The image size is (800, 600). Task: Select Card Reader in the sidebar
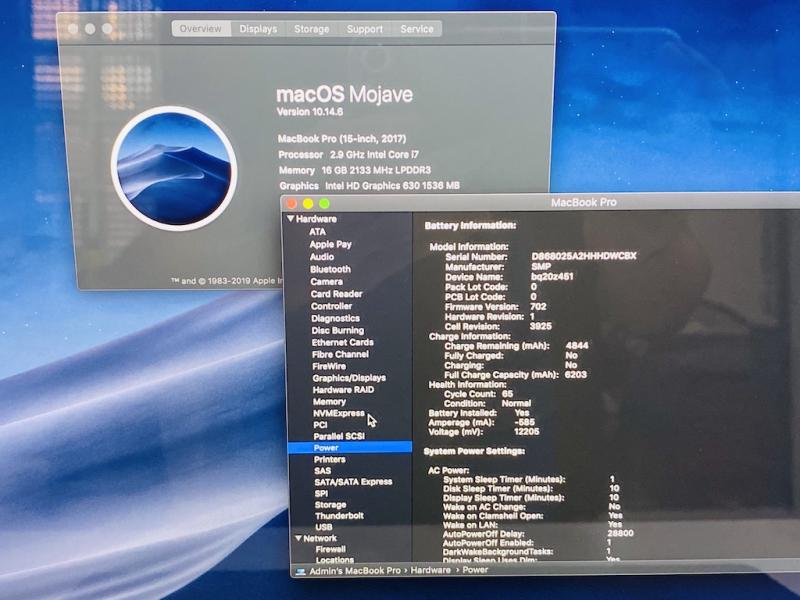(337, 294)
